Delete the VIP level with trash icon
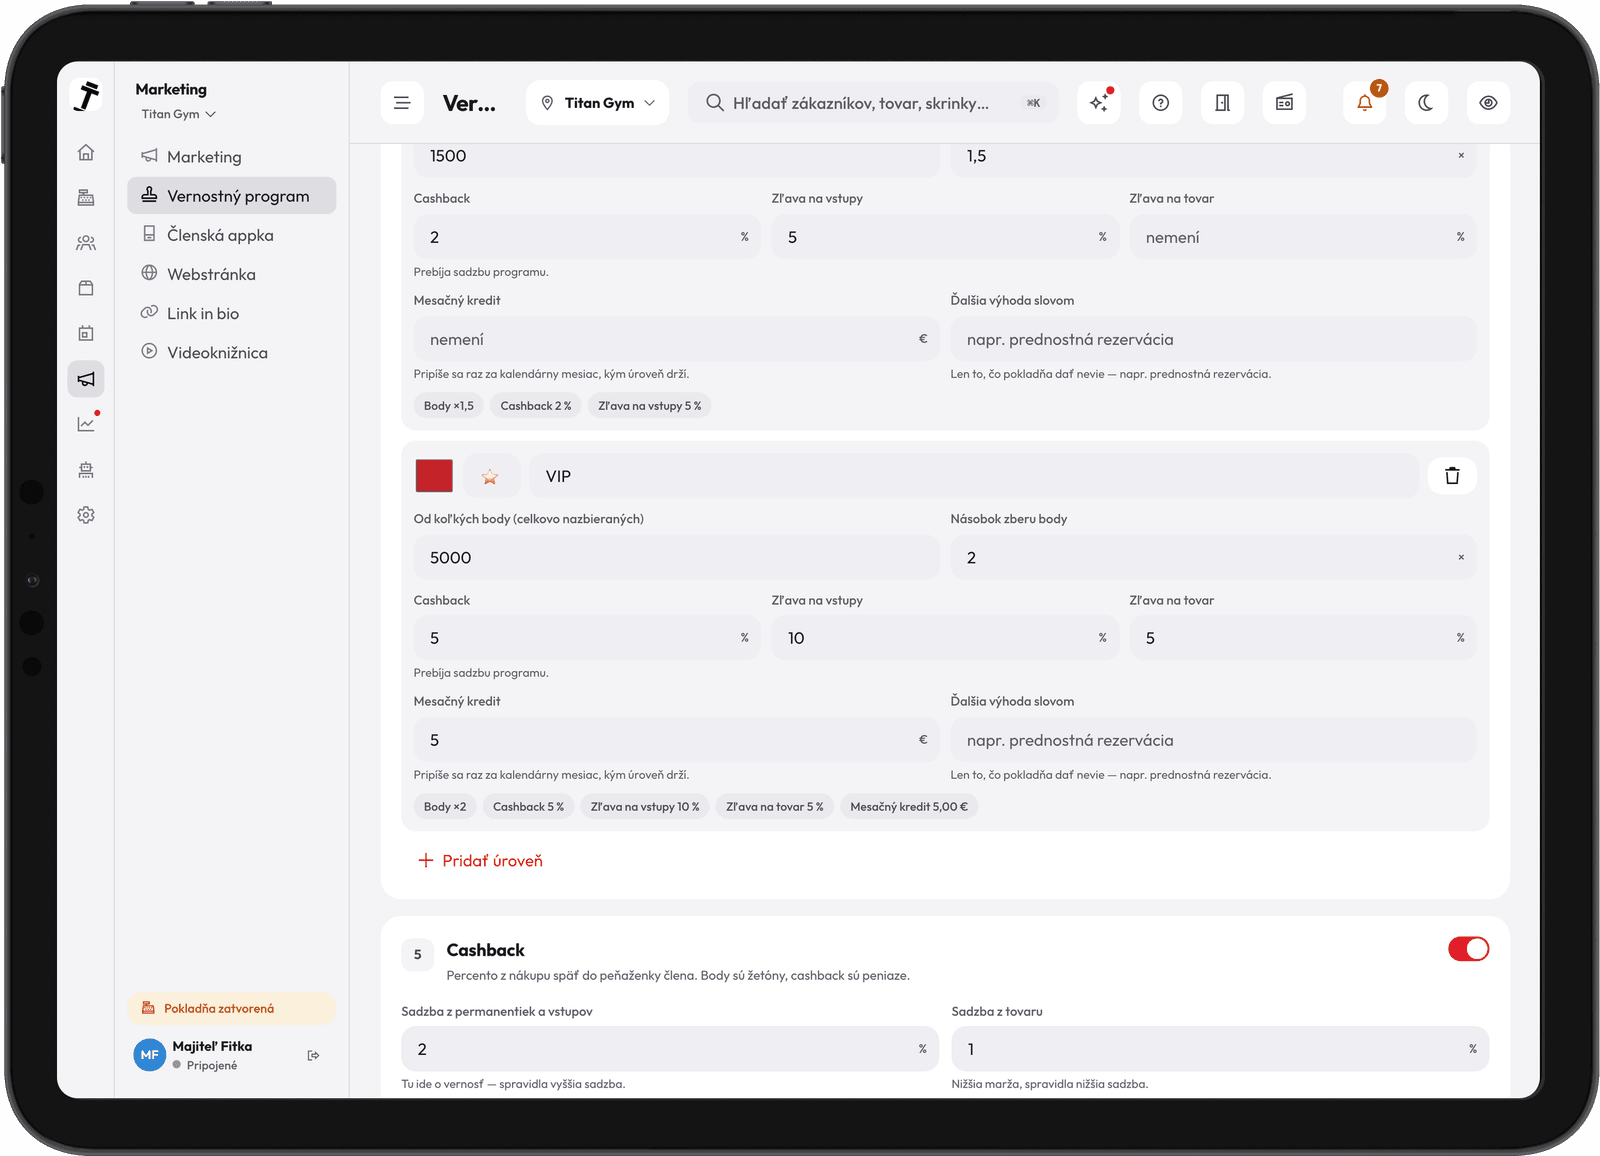Viewport: 1600px width, 1156px height. coord(1452,476)
